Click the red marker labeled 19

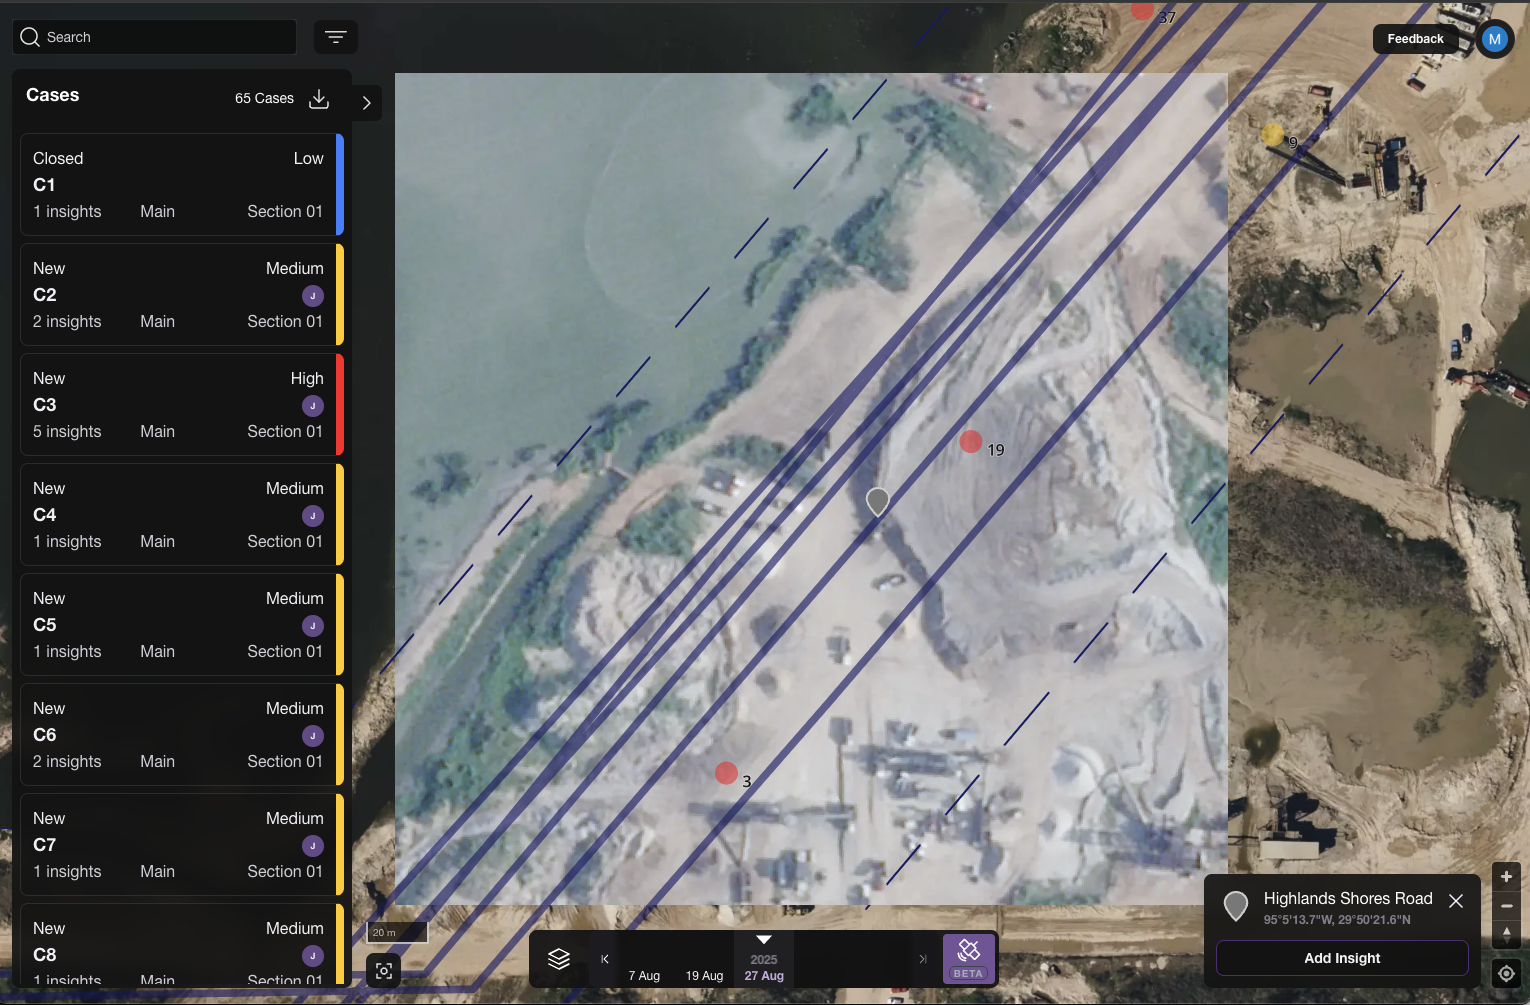tap(970, 441)
